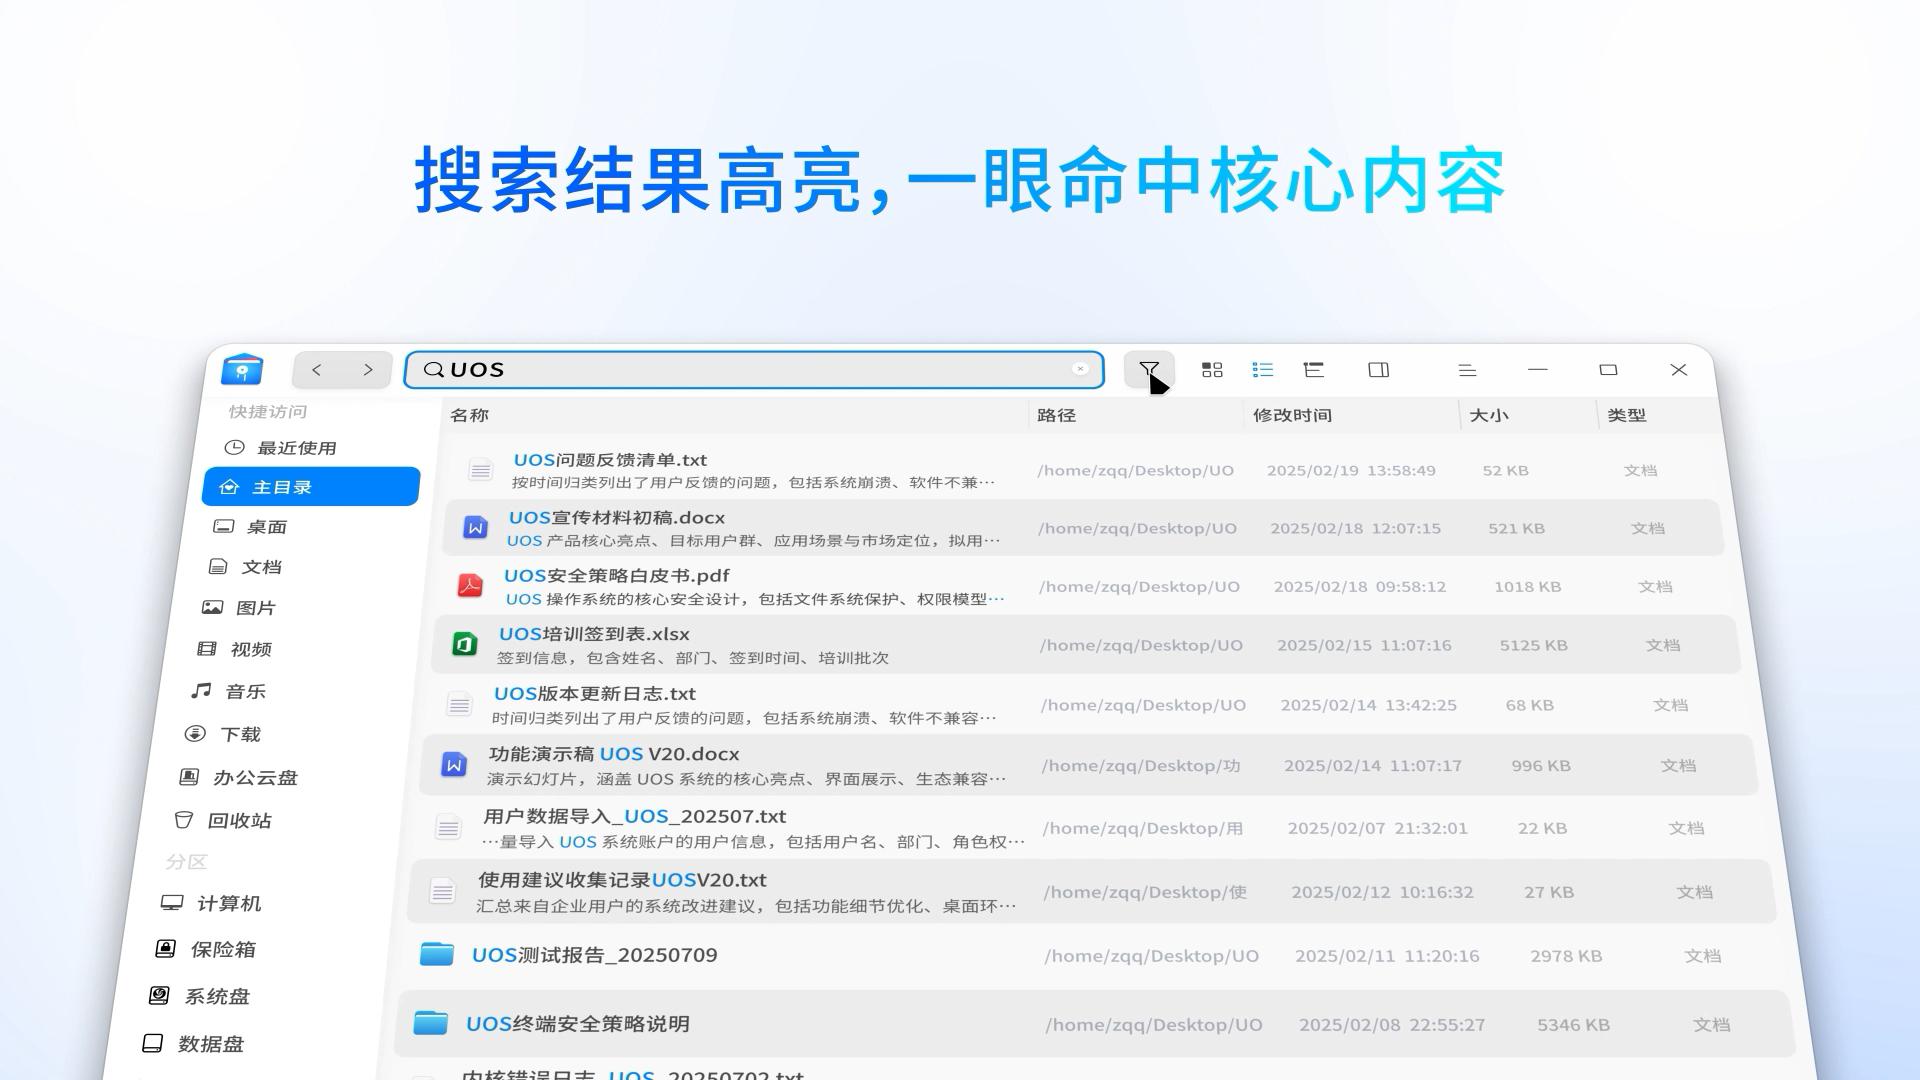The width and height of the screenshot is (1920, 1080).
Task: Open 保险箱 vault in the sidebar
Action: tap(222, 950)
